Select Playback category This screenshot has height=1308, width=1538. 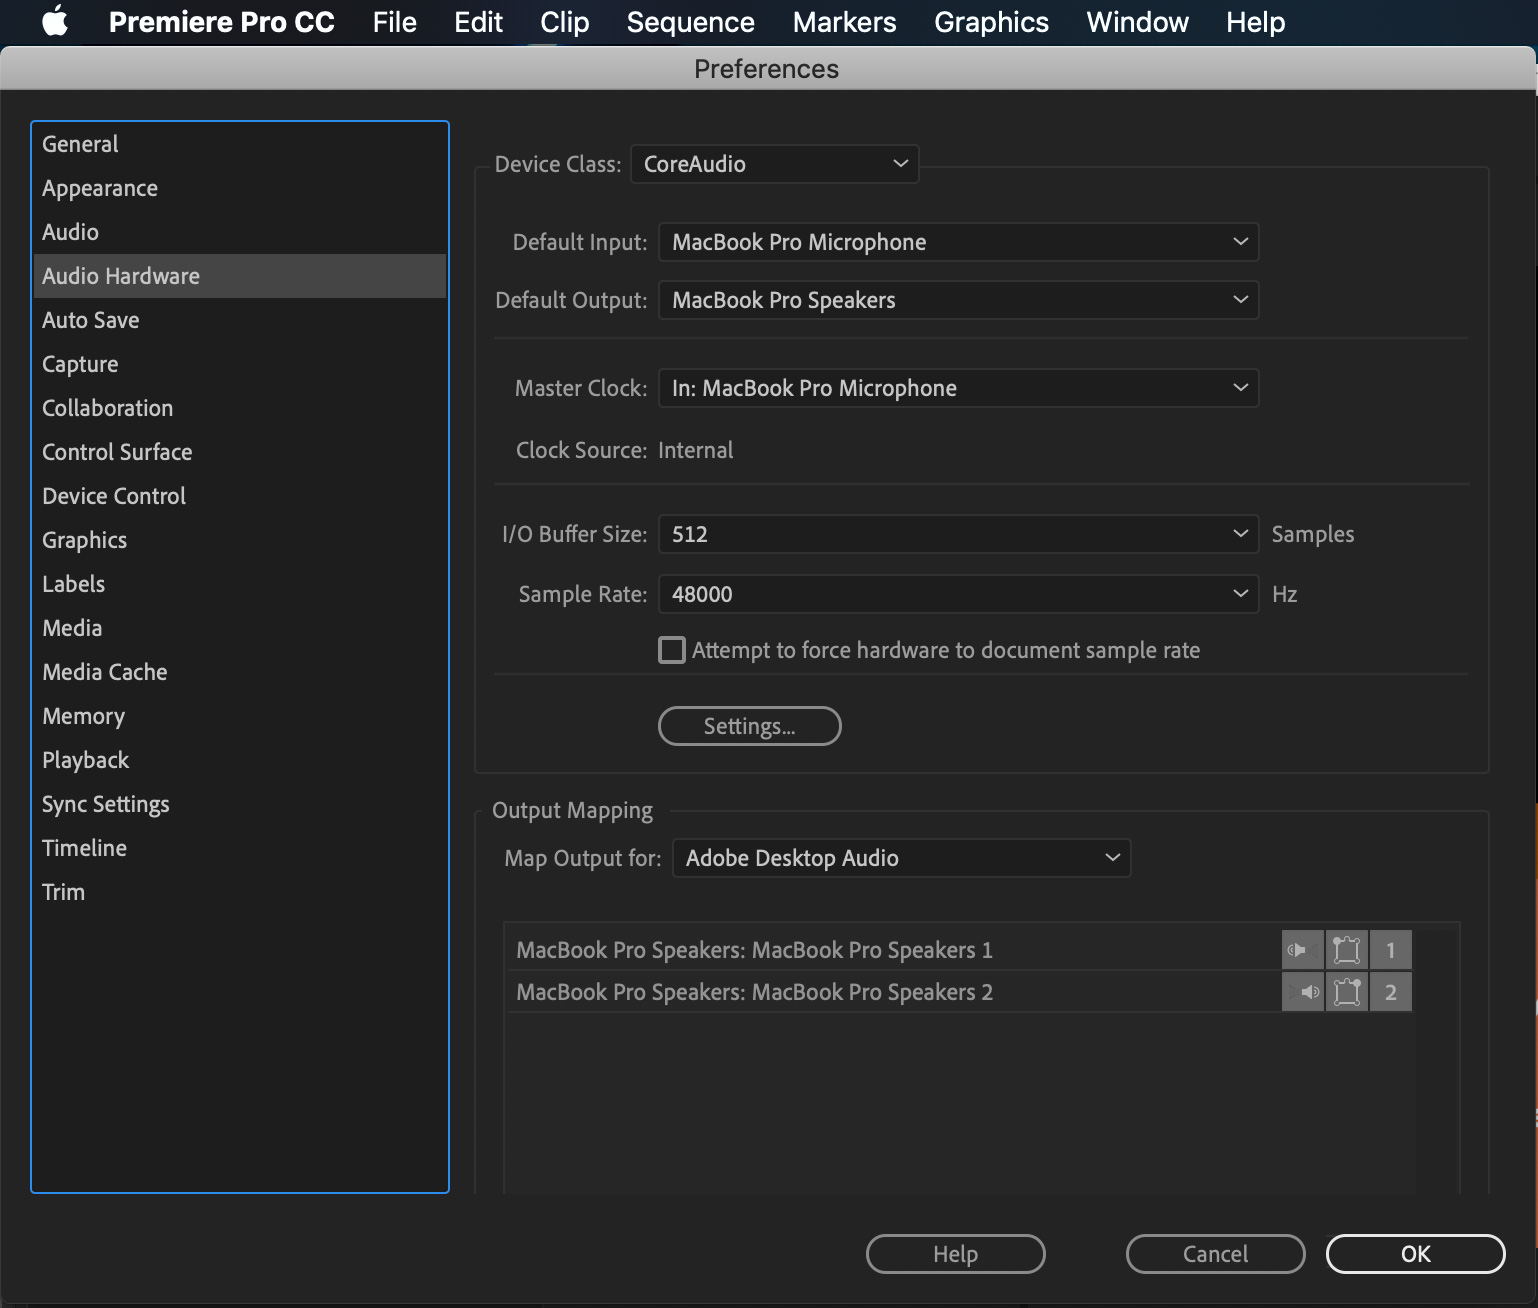click(240, 760)
